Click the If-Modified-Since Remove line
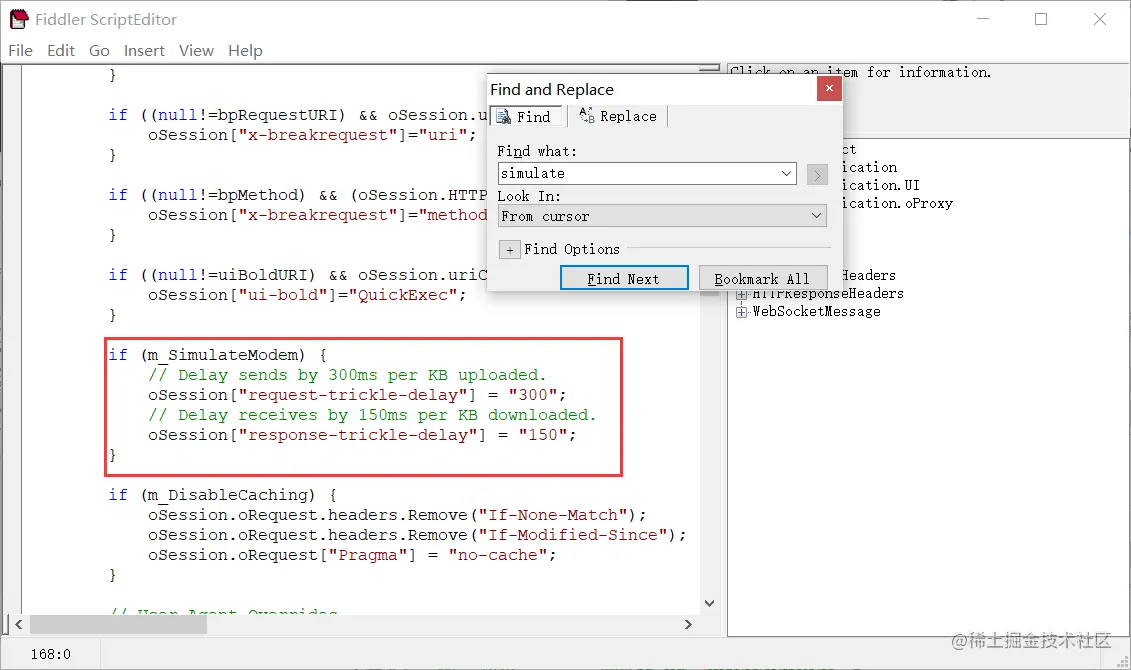The width and height of the screenshot is (1131, 670). tap(417, 535)
